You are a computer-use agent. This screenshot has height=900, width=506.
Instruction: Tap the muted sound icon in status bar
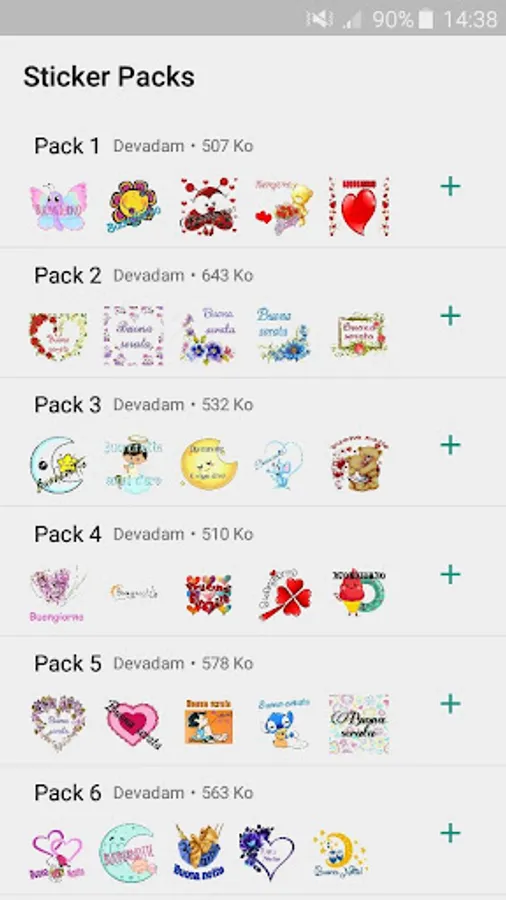320,20
